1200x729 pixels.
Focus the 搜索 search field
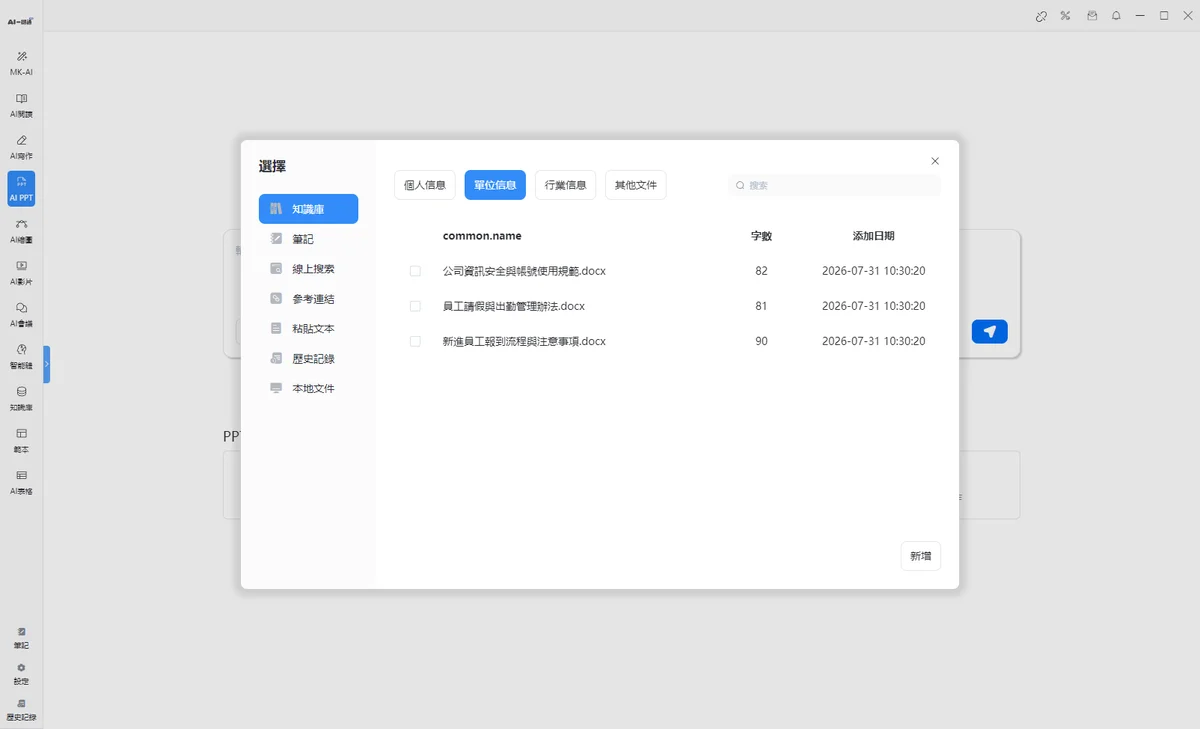click(835, 185)
